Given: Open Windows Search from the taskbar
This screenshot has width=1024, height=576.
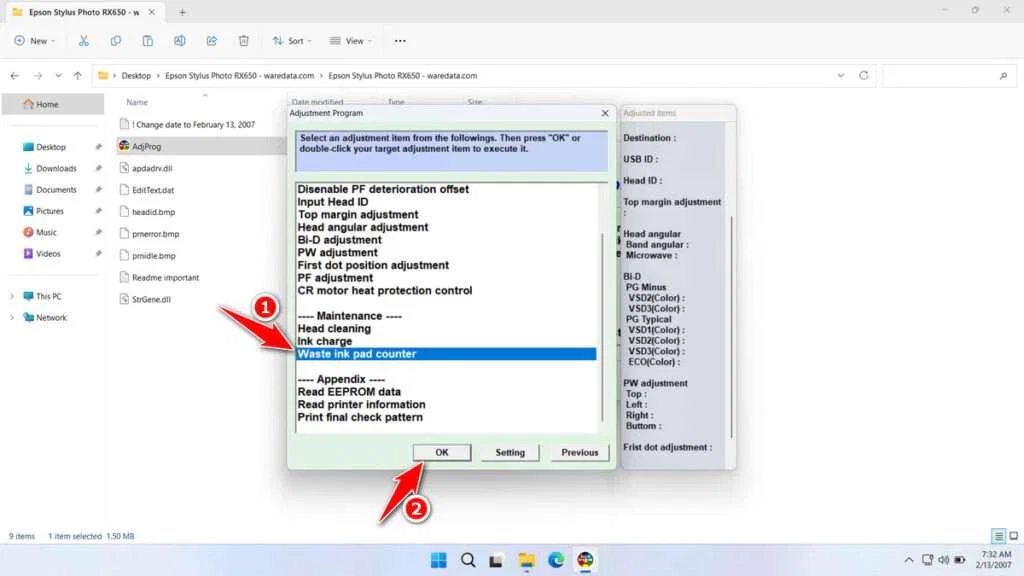Looking at the screenshot, I should click(x=468, y=560).
